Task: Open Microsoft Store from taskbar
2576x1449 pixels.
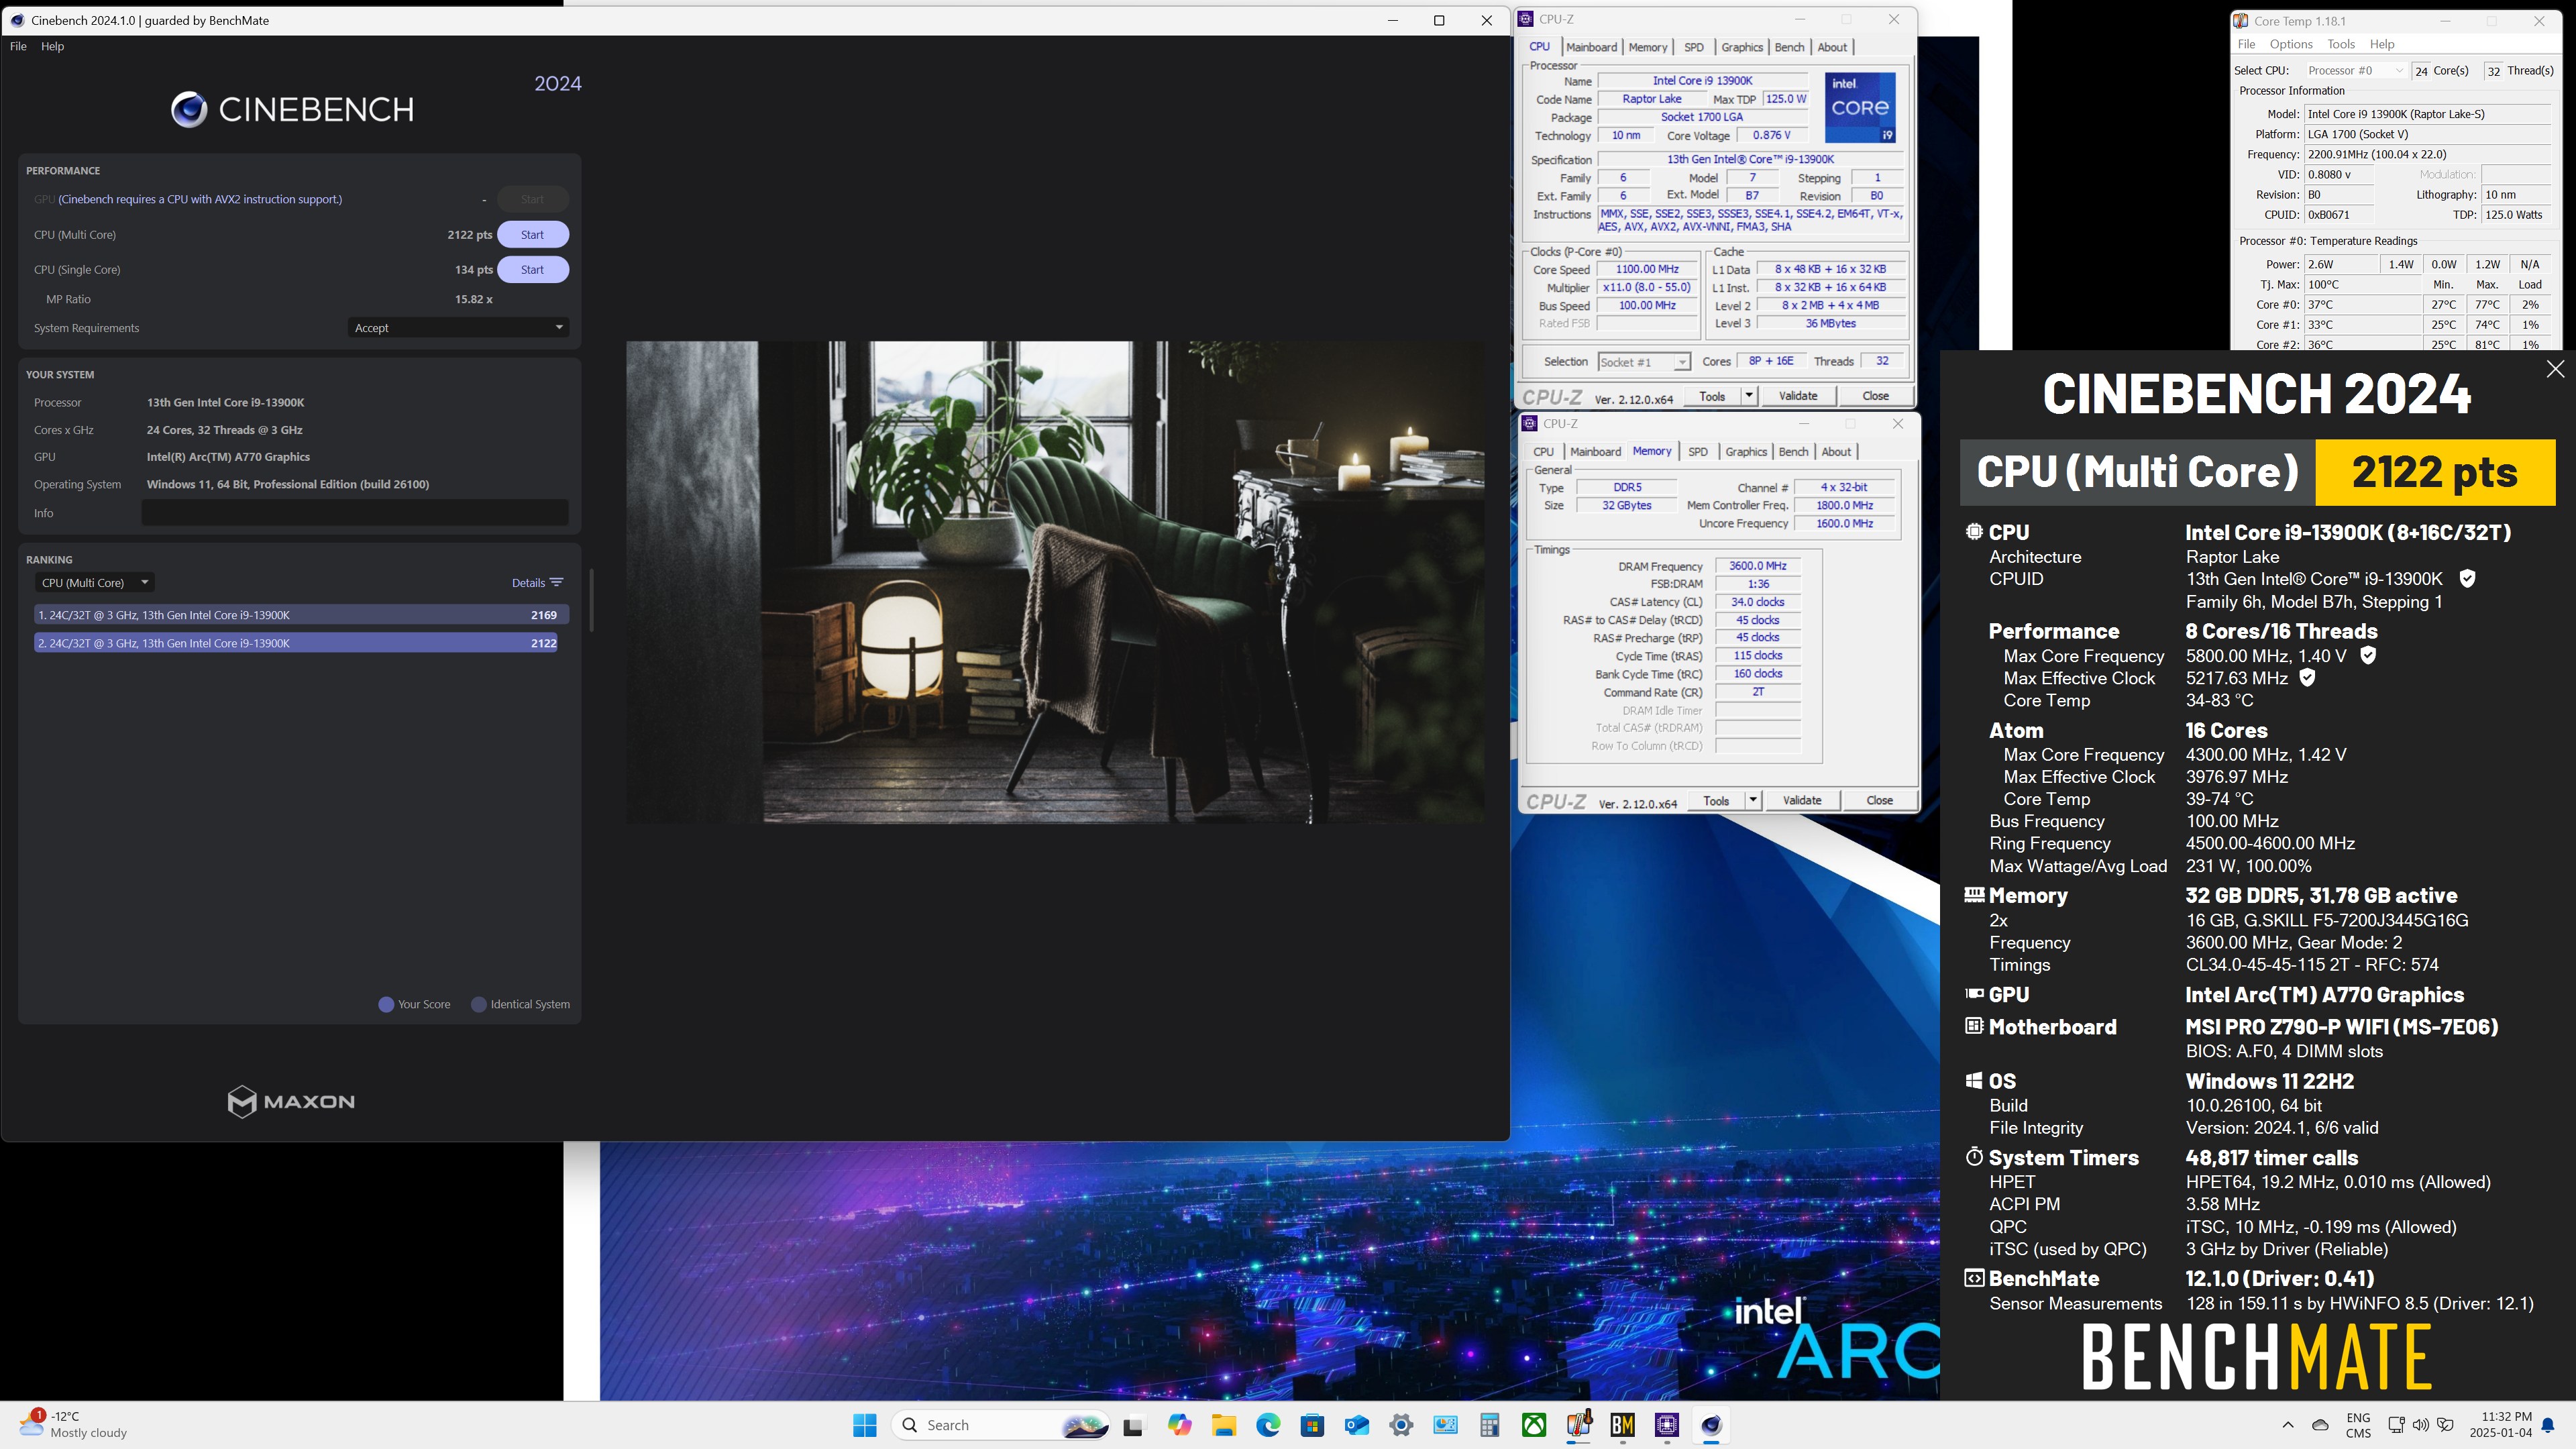Action: pos(1312,1425)
